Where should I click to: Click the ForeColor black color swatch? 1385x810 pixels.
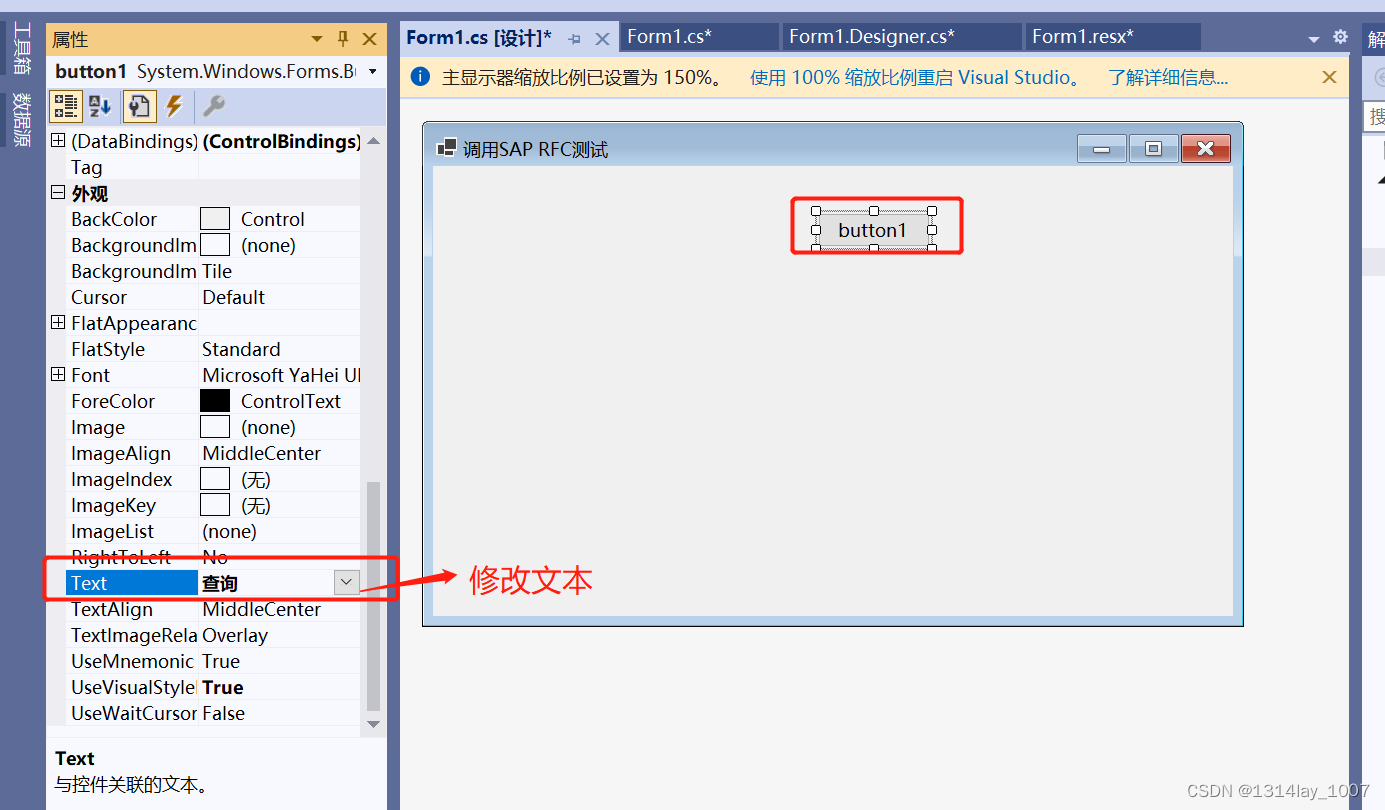click(x=215, y=401)
